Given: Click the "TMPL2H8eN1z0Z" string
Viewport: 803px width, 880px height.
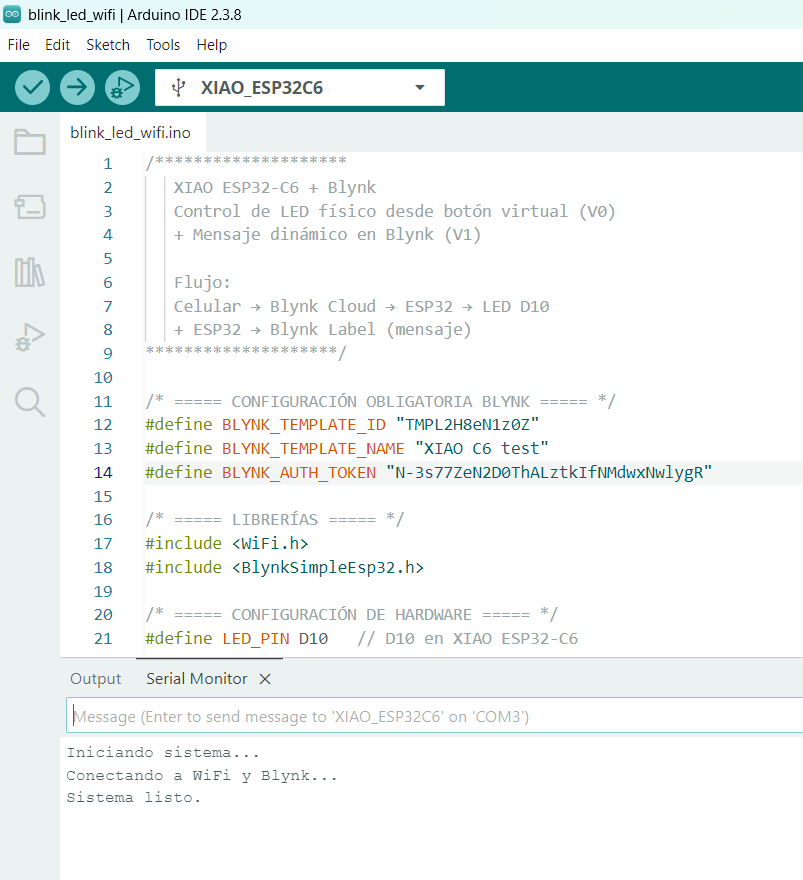Looking at the screenshot, I should pyautogui.click(x=467, y=425).
